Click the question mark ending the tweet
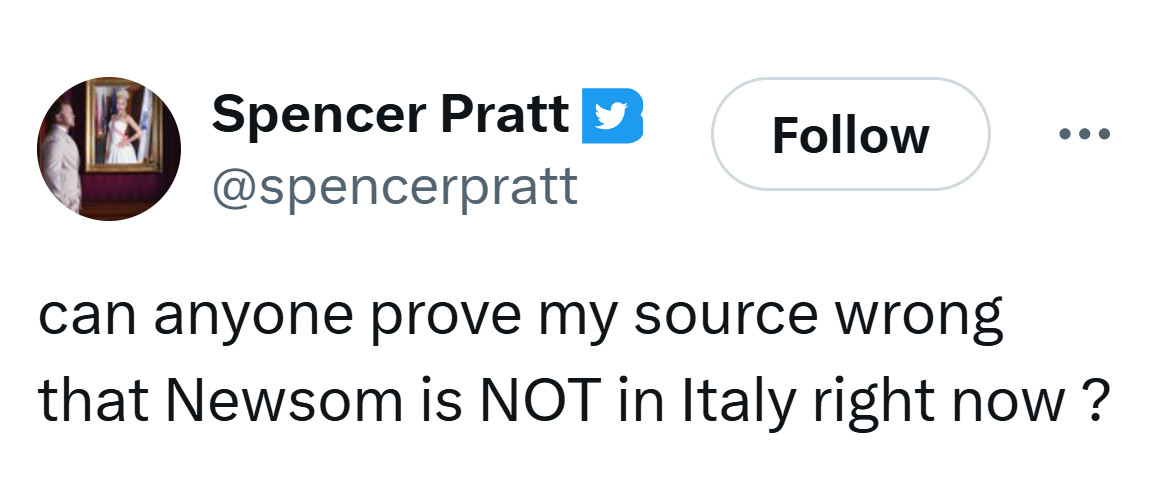Viewport: 1150px width, 498px height. click(1097, 399)
